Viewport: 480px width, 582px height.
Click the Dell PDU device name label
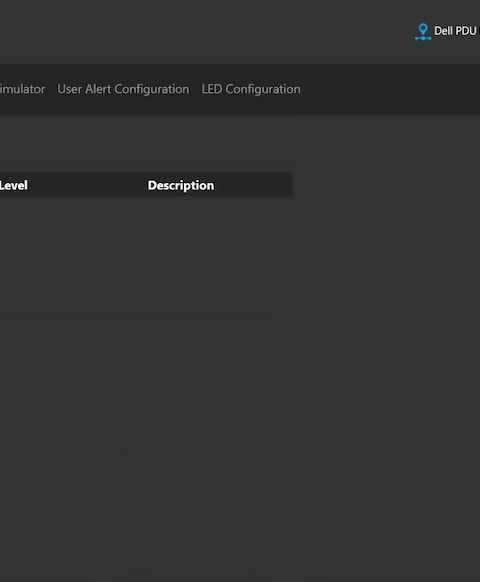(x=457, y=31)
